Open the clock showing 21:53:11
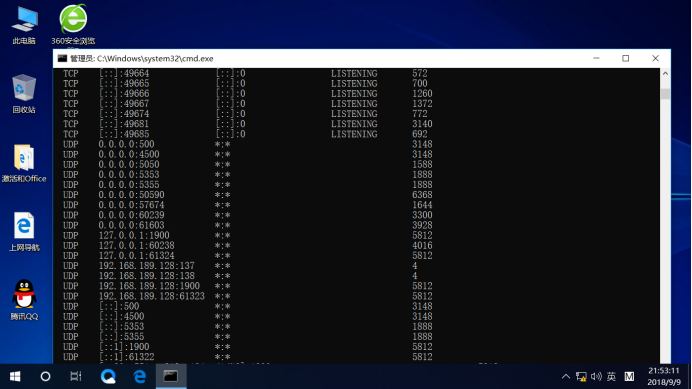This screenshot has width=692, height=389. pos(664,376)
